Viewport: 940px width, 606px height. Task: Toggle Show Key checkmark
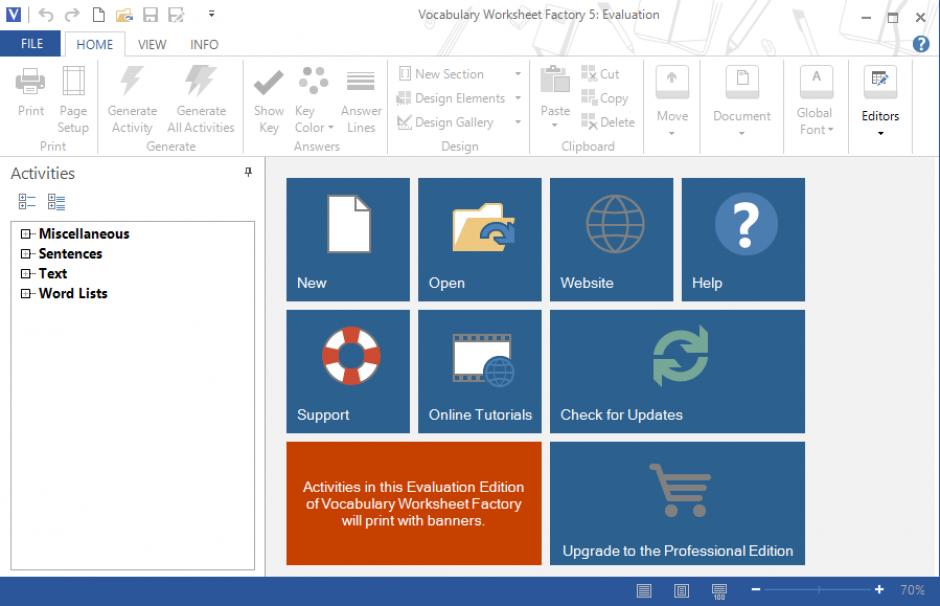point(269,100)
